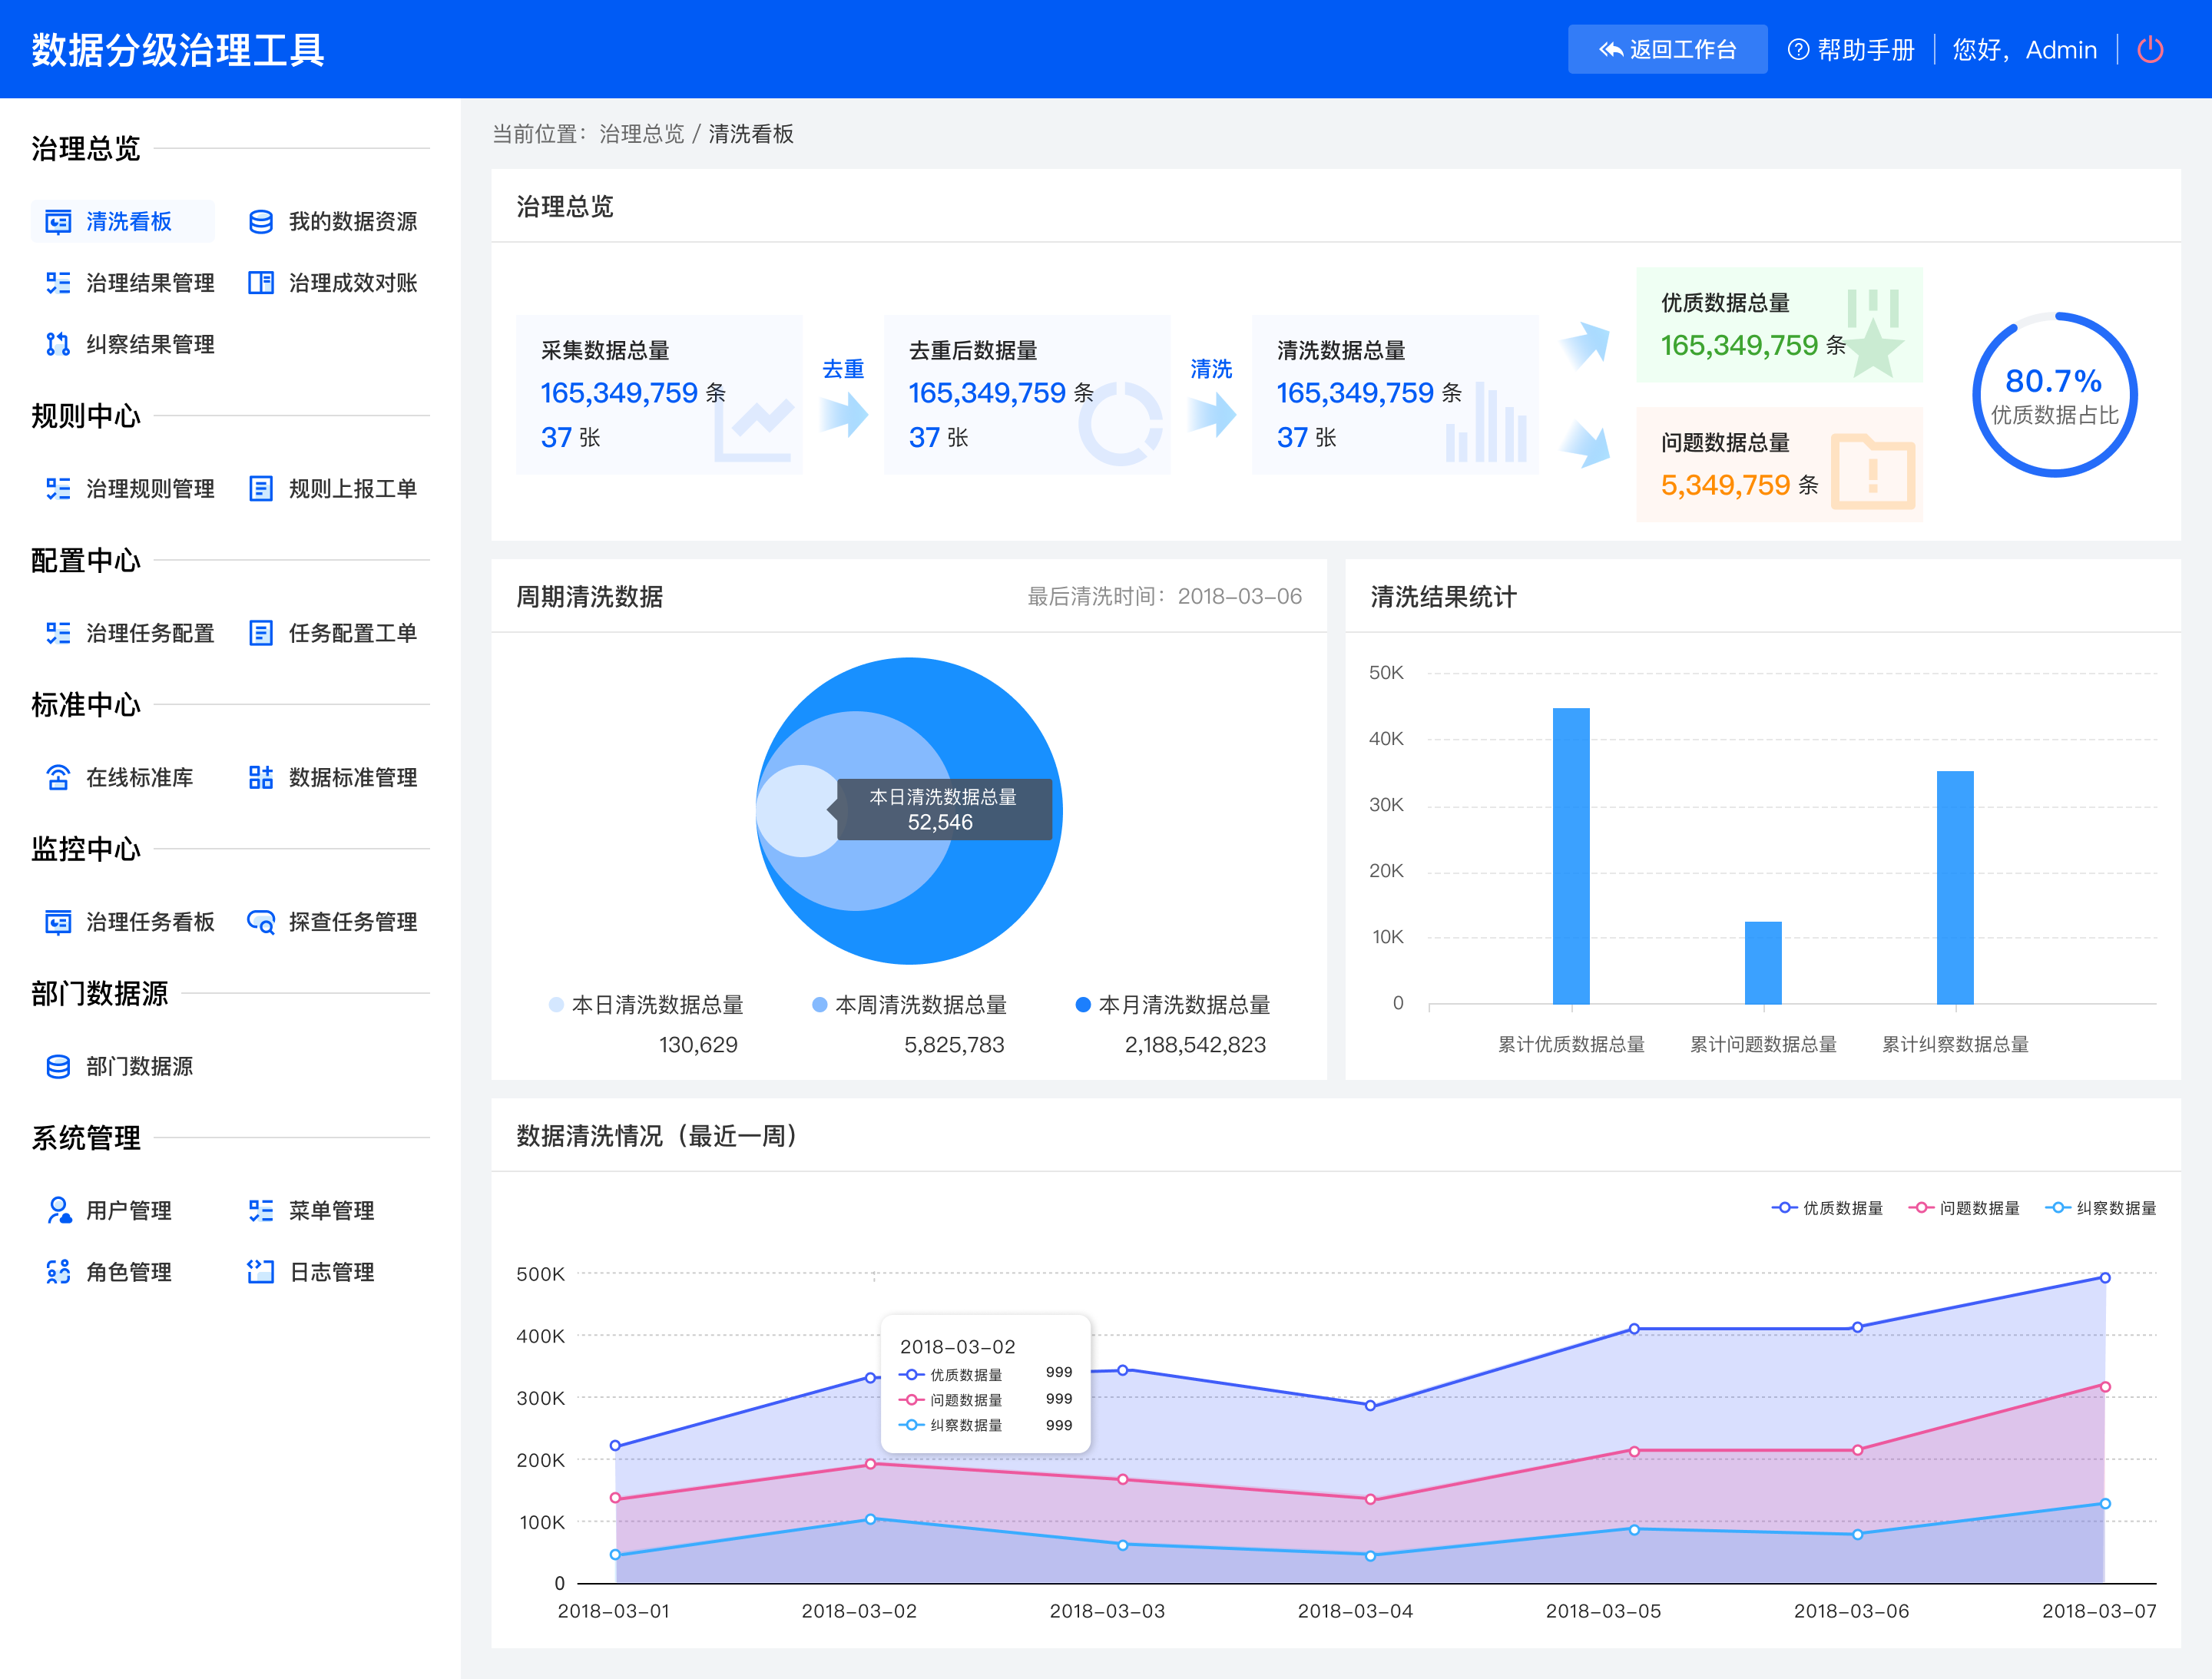Click the 治理成效对账 icon

tap(261, 283)
